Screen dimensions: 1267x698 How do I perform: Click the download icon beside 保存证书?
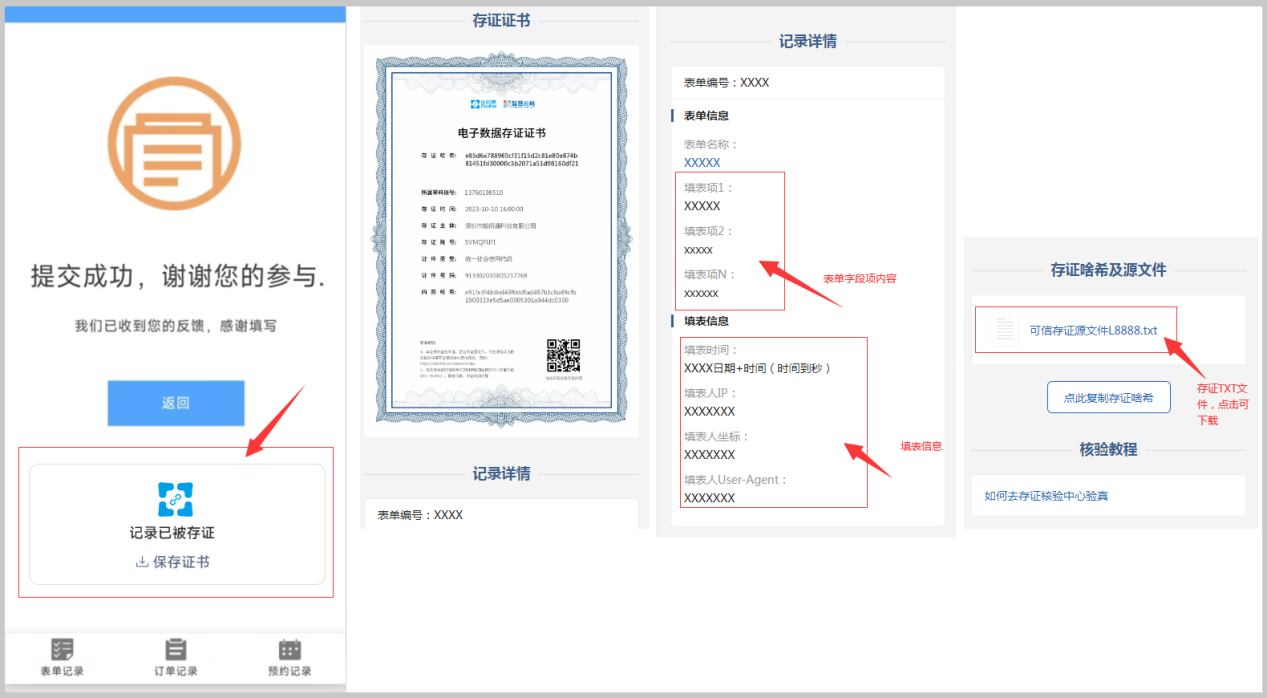tap(142, 562)
